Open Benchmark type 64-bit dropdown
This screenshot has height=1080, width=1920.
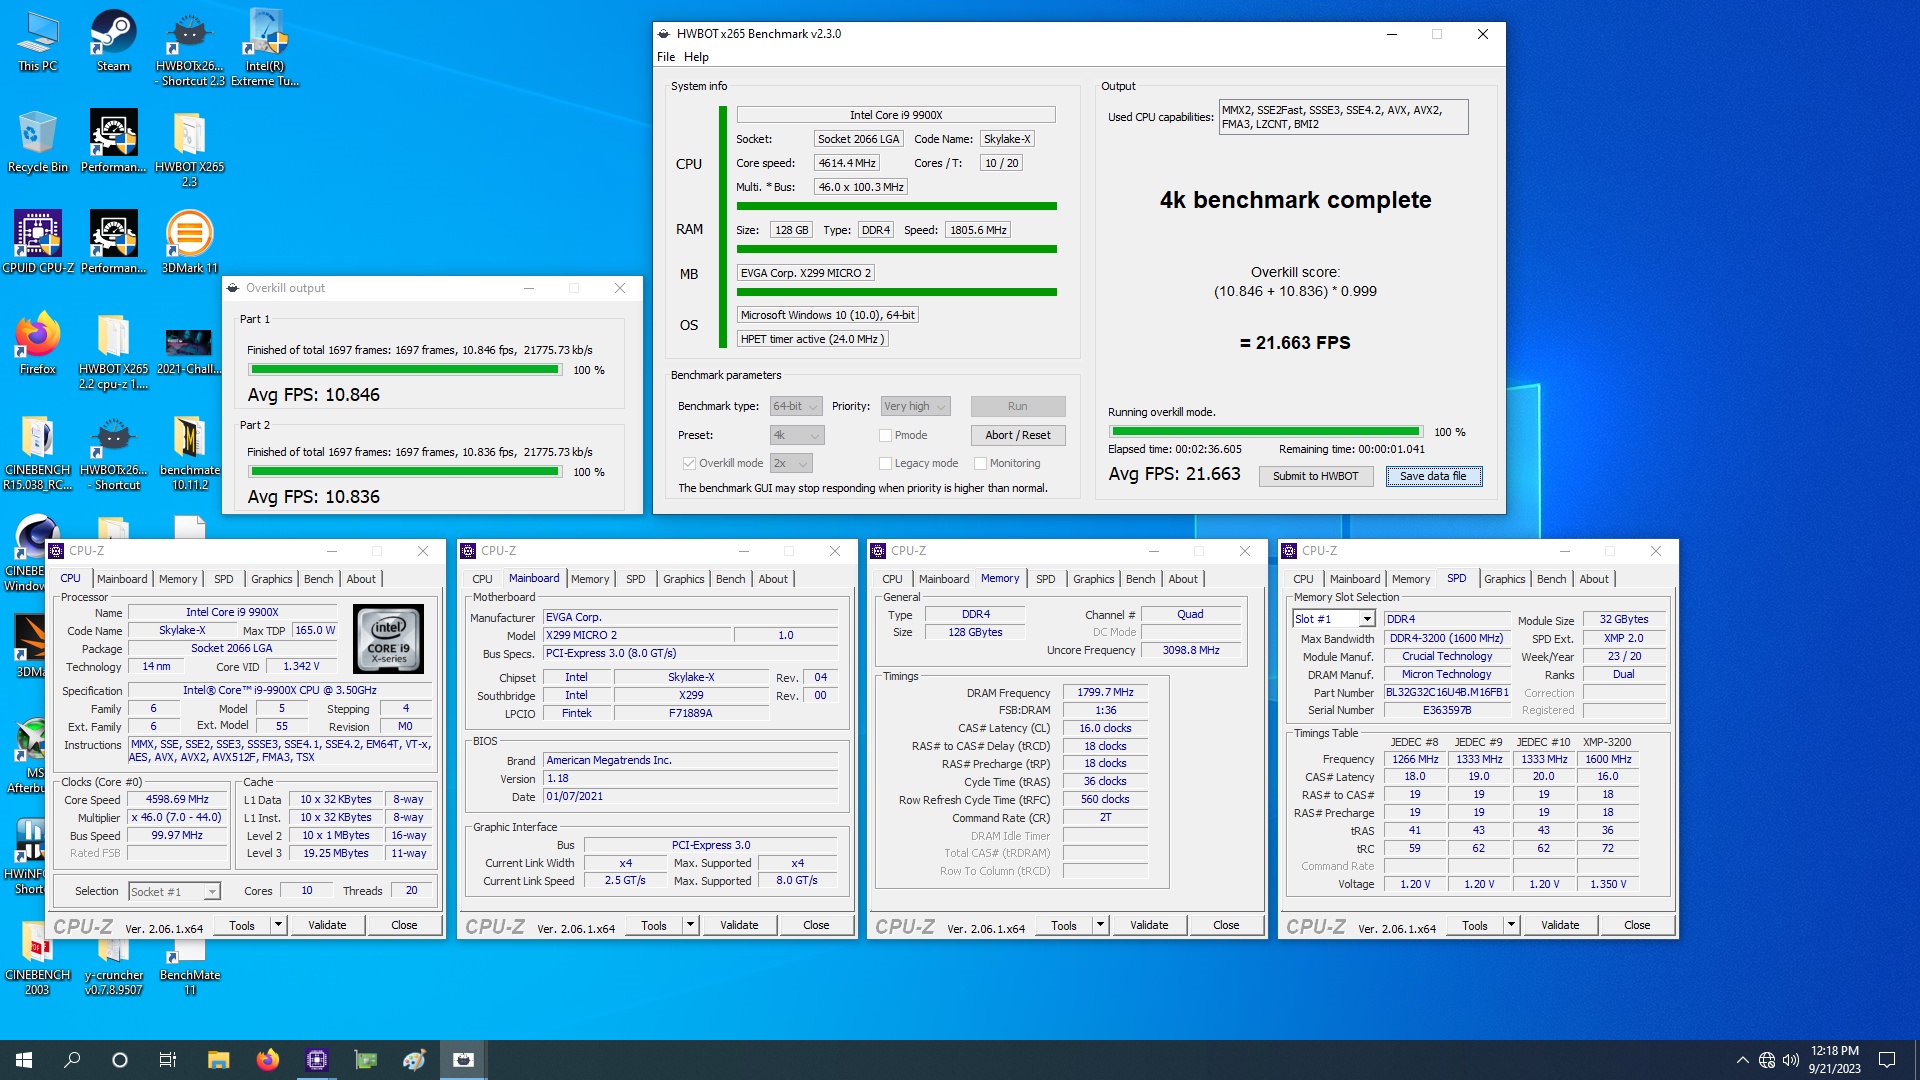pos(796,406)
